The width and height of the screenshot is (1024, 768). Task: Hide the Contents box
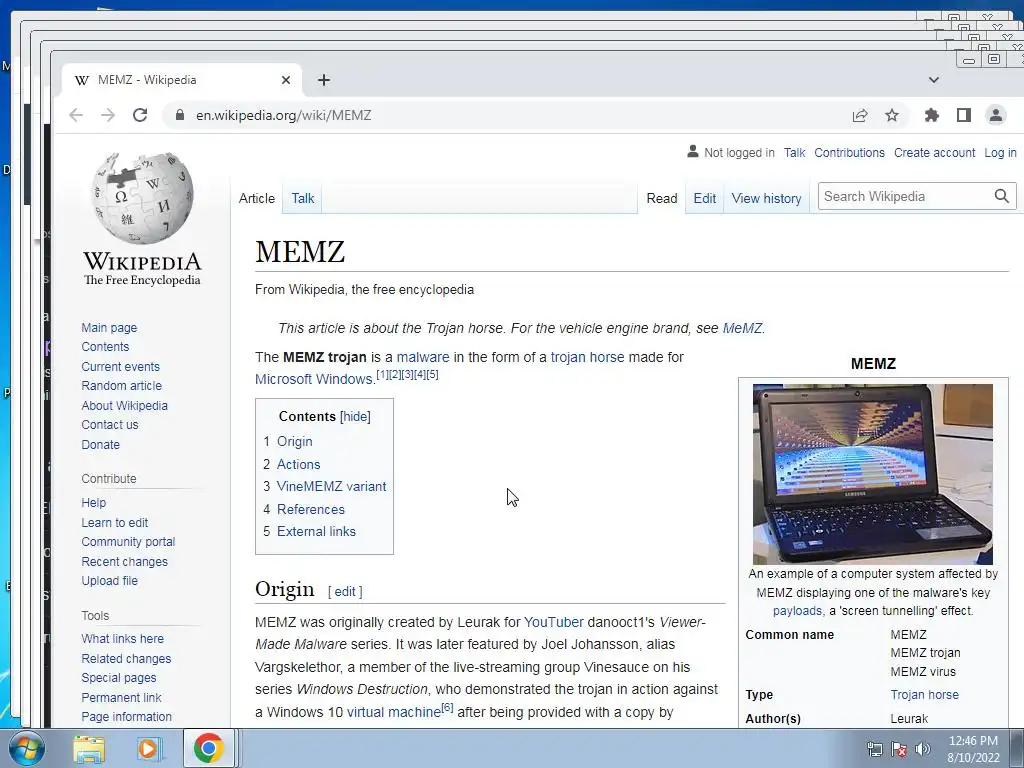click(355, 417)
